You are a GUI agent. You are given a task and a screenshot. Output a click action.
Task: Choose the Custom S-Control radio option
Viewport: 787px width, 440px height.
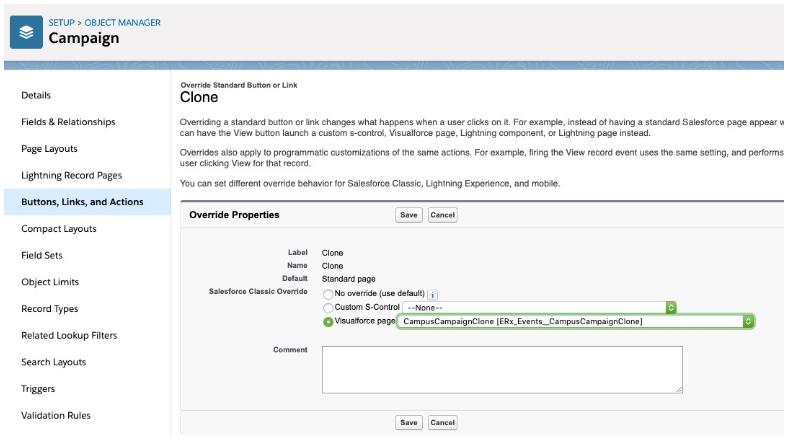328,308
